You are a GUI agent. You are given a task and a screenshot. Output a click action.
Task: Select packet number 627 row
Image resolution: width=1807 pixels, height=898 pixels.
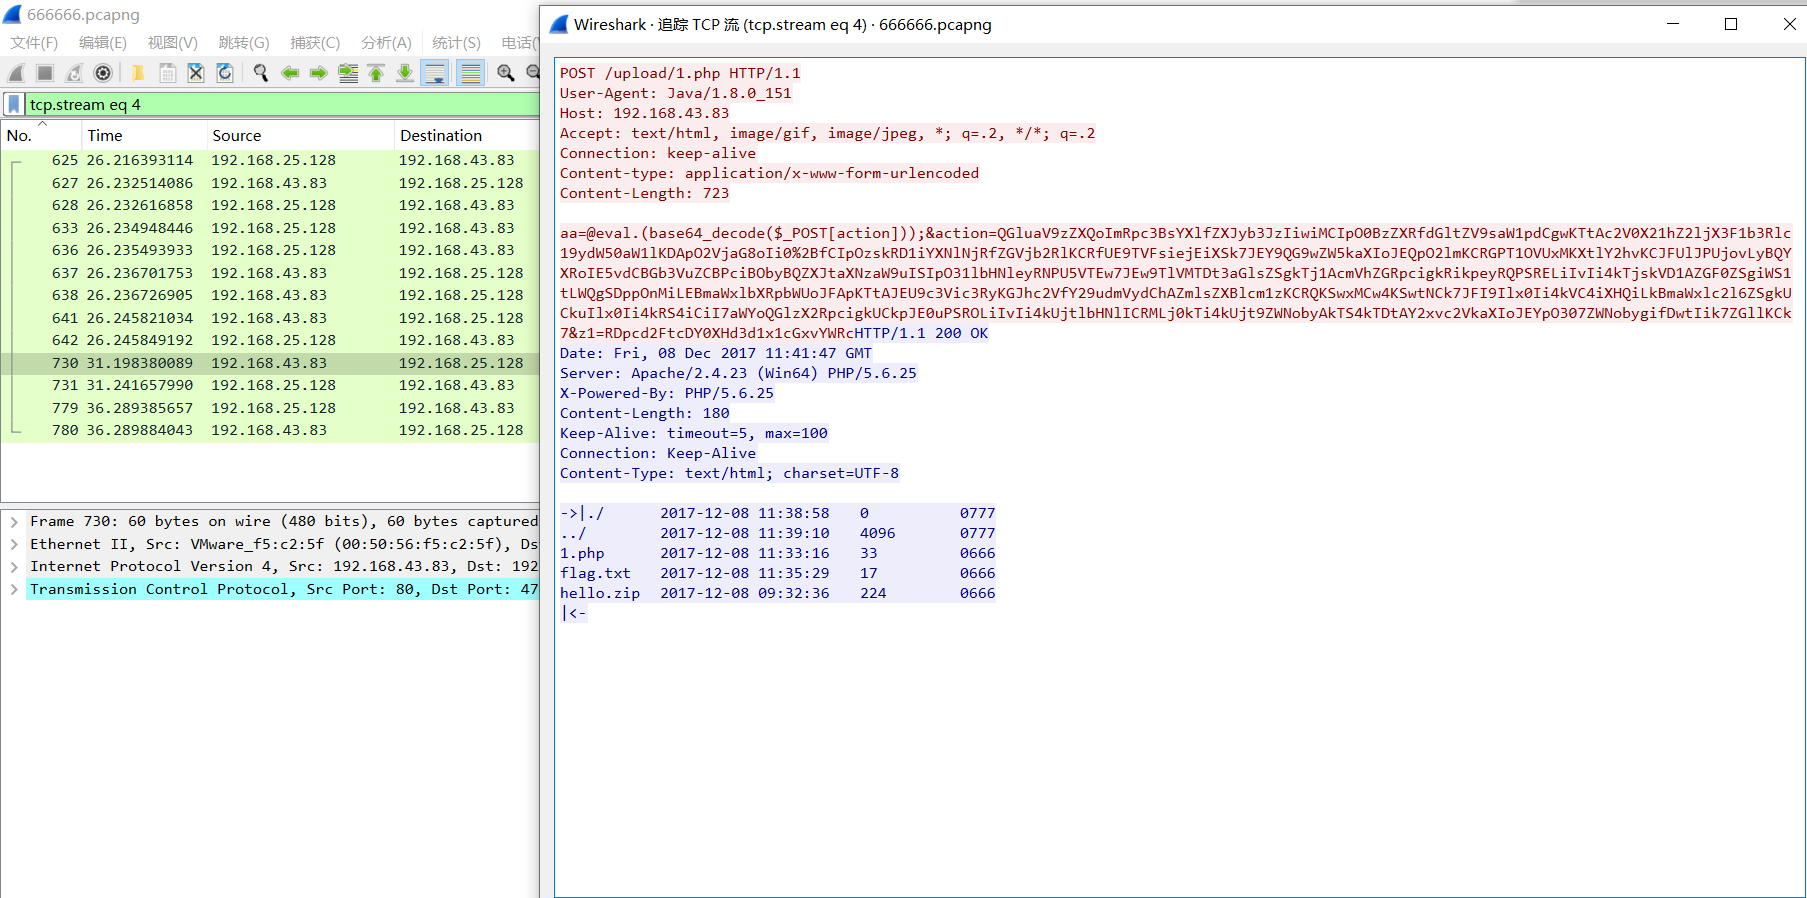pos(270,183)
